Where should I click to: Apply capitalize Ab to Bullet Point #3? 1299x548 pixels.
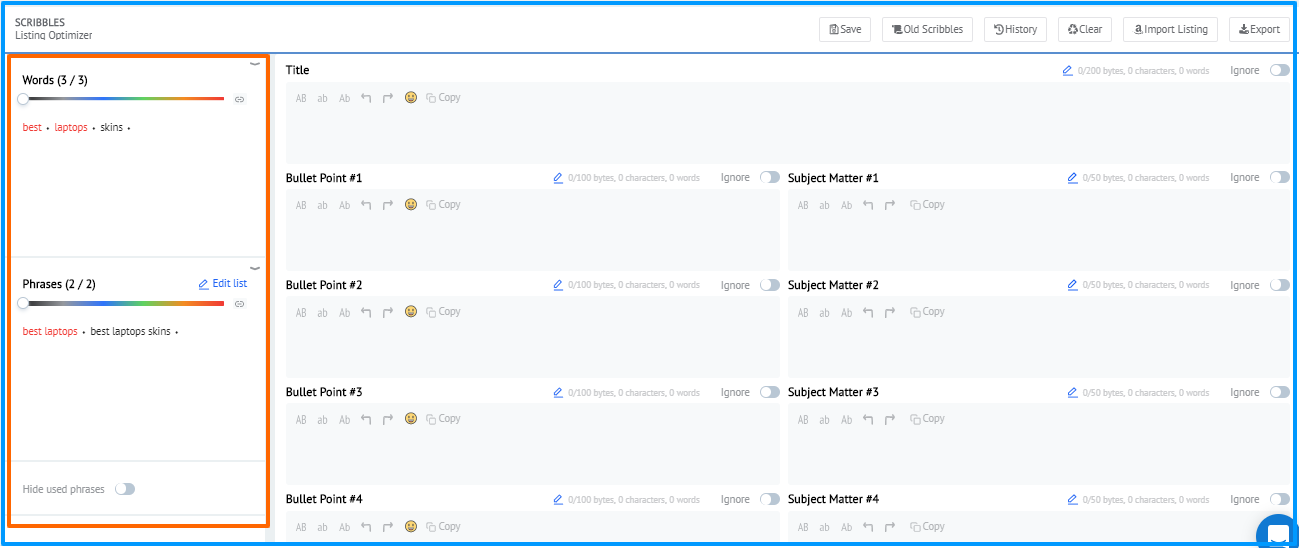tap(345, 419)
